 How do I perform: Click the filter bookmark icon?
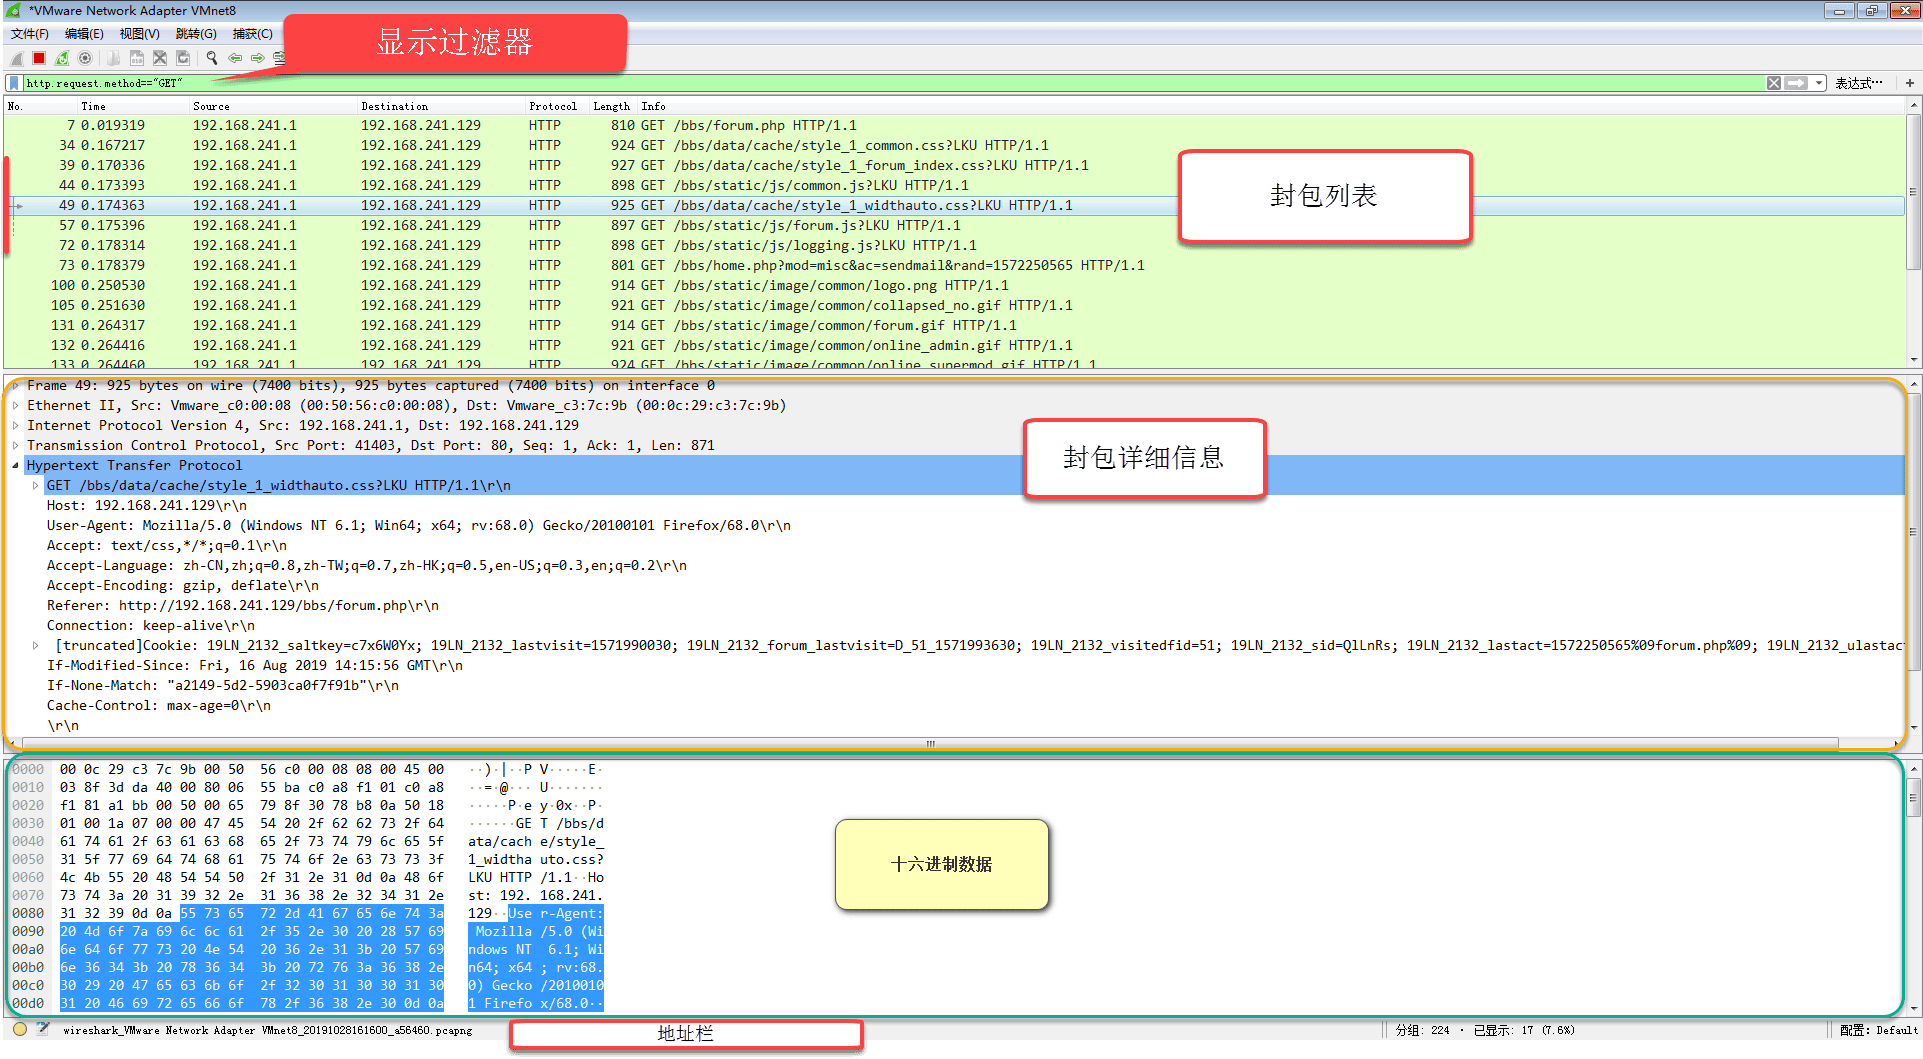pyautogui.click(x=14, y=83)
